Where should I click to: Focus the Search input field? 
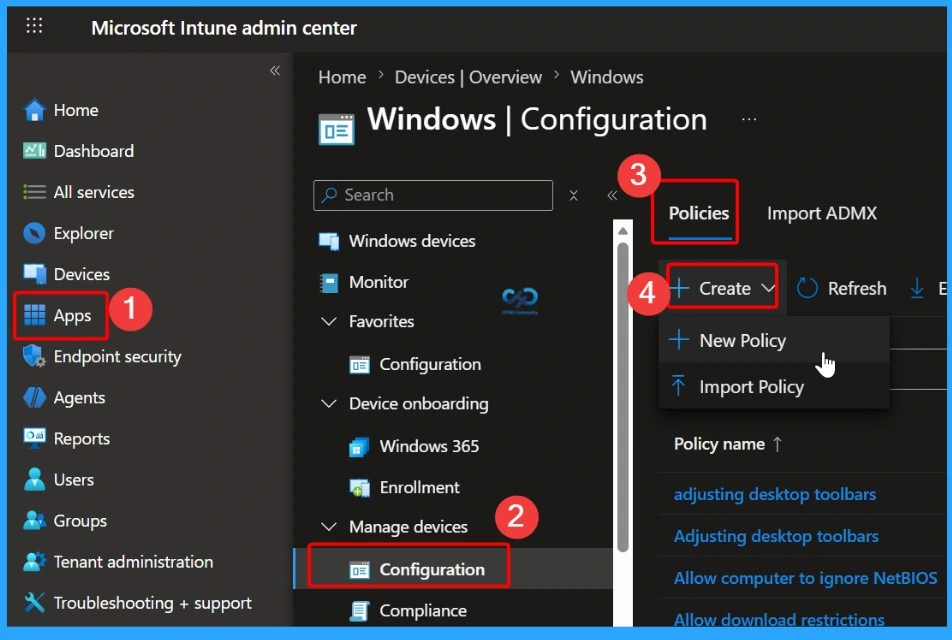[x=433, y=196]
